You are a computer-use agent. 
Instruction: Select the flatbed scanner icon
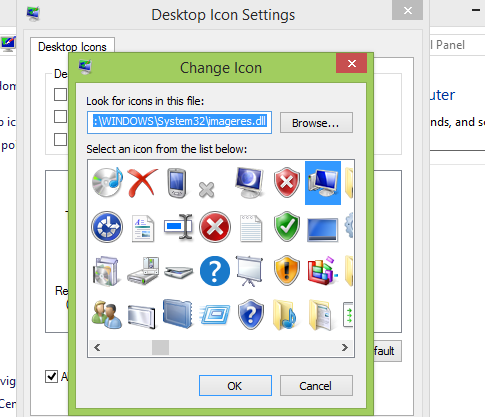[179, 272]
